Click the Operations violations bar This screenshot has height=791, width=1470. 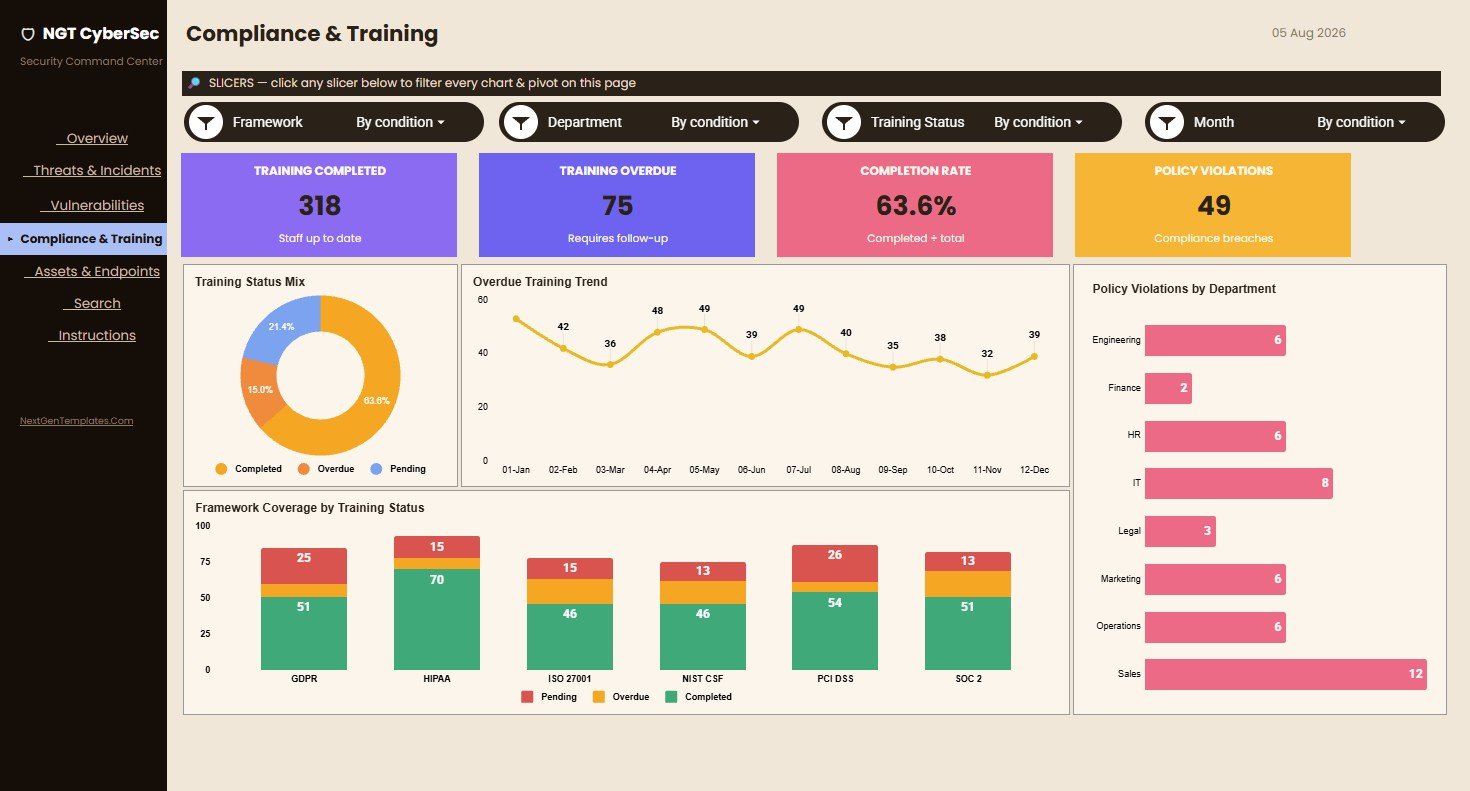[1215, 627]
